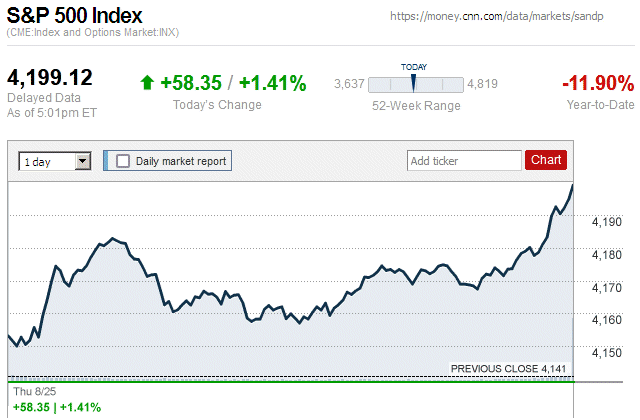Toggle the Daily market report checkbox
The width and height of the screenshot is (640, 420).
123,160
